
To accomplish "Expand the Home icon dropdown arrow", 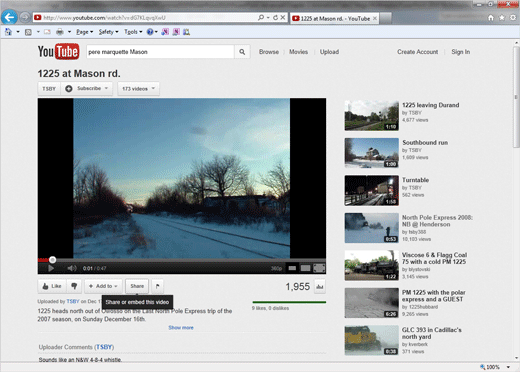I will 18,32.
